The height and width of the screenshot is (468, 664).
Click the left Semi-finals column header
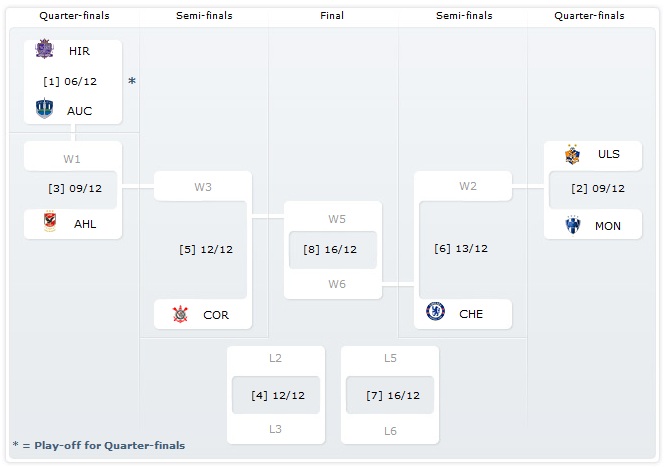tap(204, 16)
